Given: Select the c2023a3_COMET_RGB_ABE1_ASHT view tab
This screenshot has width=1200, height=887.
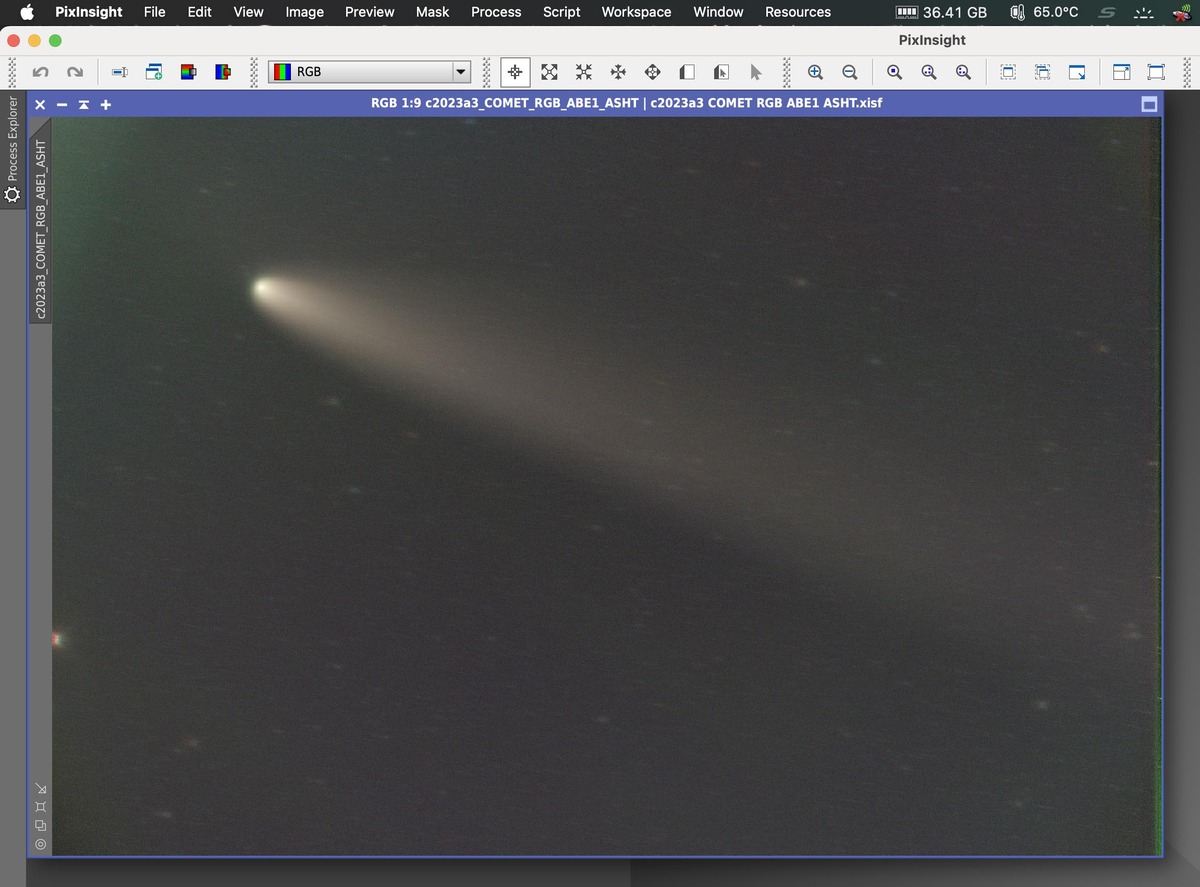Looking at the screenshot, I should click(41, 228).
